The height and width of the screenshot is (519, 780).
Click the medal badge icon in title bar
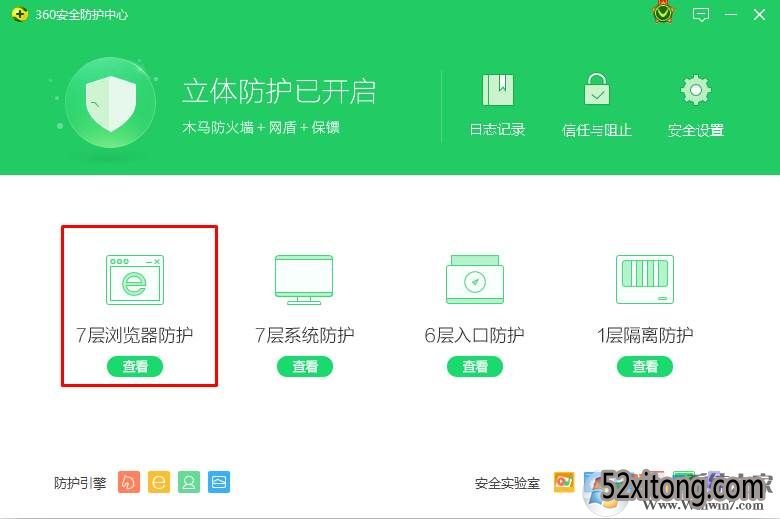(x=663, y=12)
